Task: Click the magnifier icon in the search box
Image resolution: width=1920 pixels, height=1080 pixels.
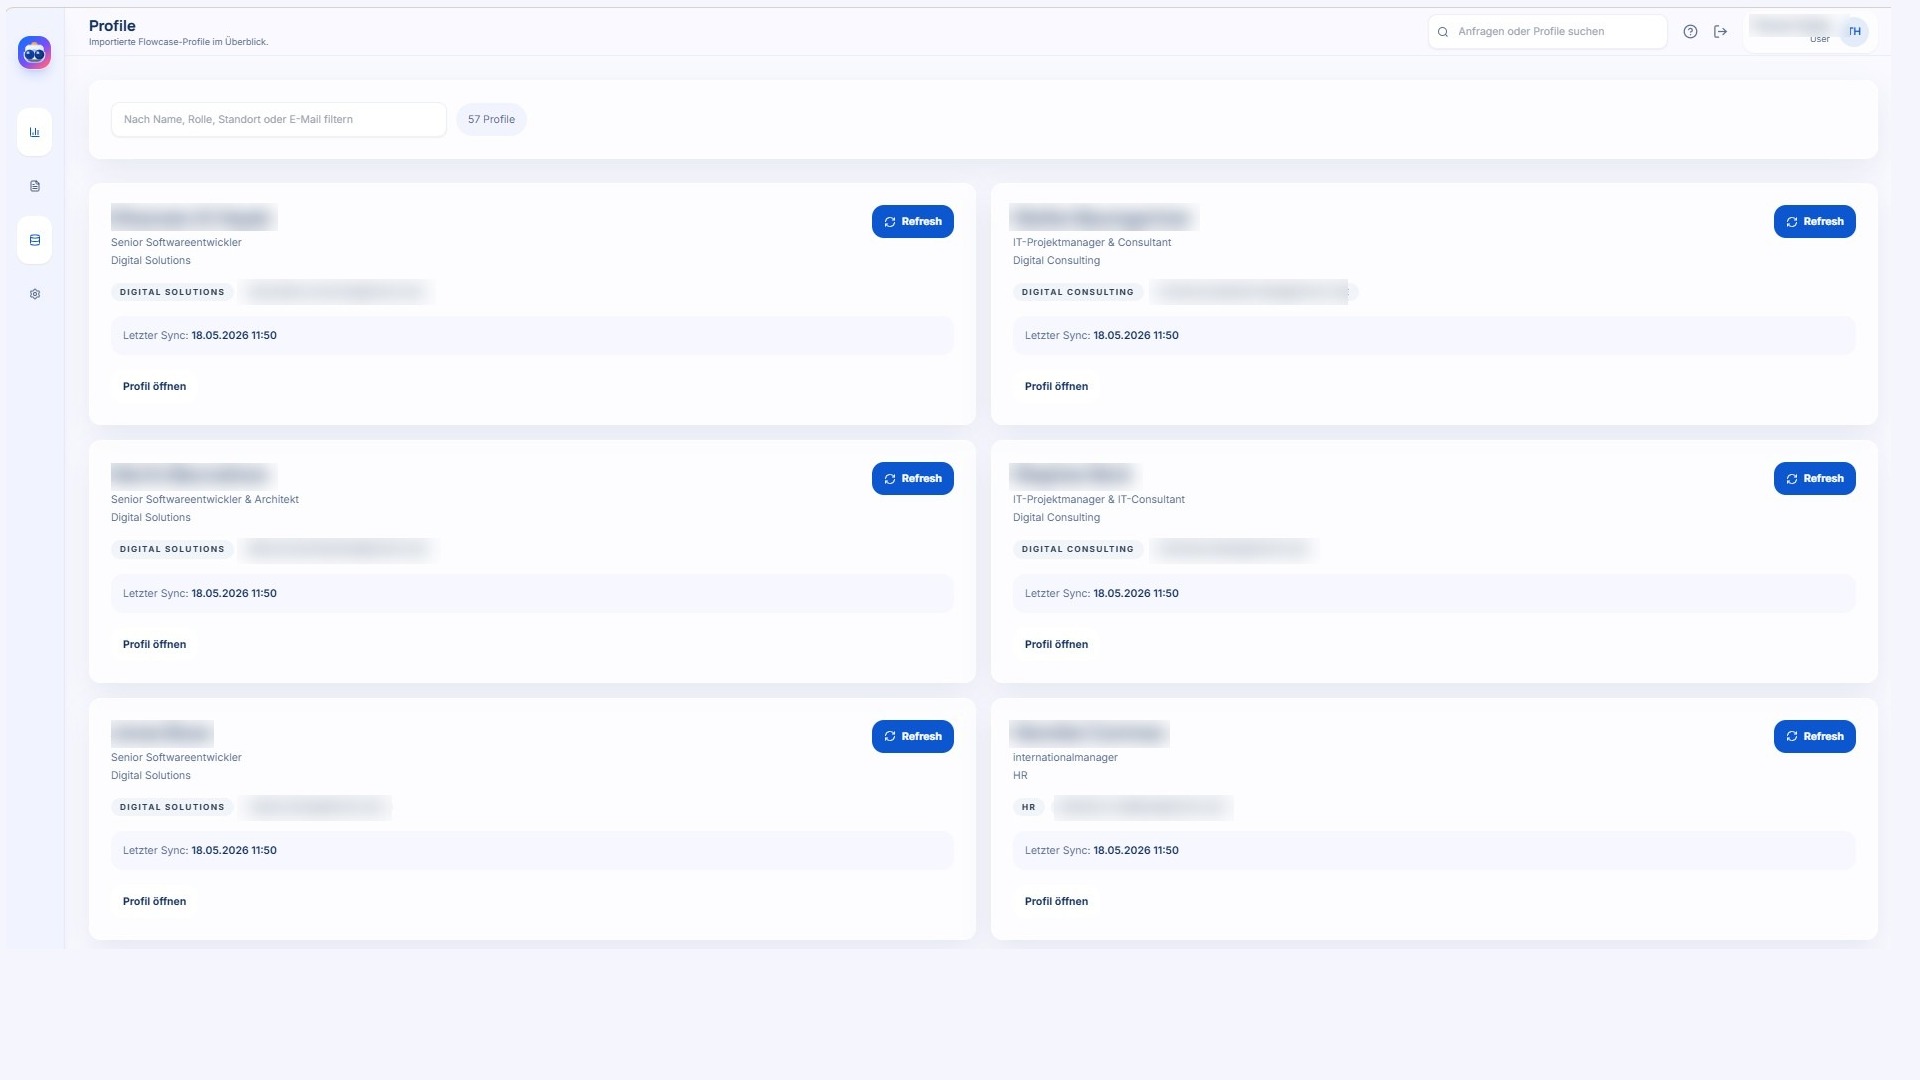Action: pyautogui.click(x=1443, y=32)
